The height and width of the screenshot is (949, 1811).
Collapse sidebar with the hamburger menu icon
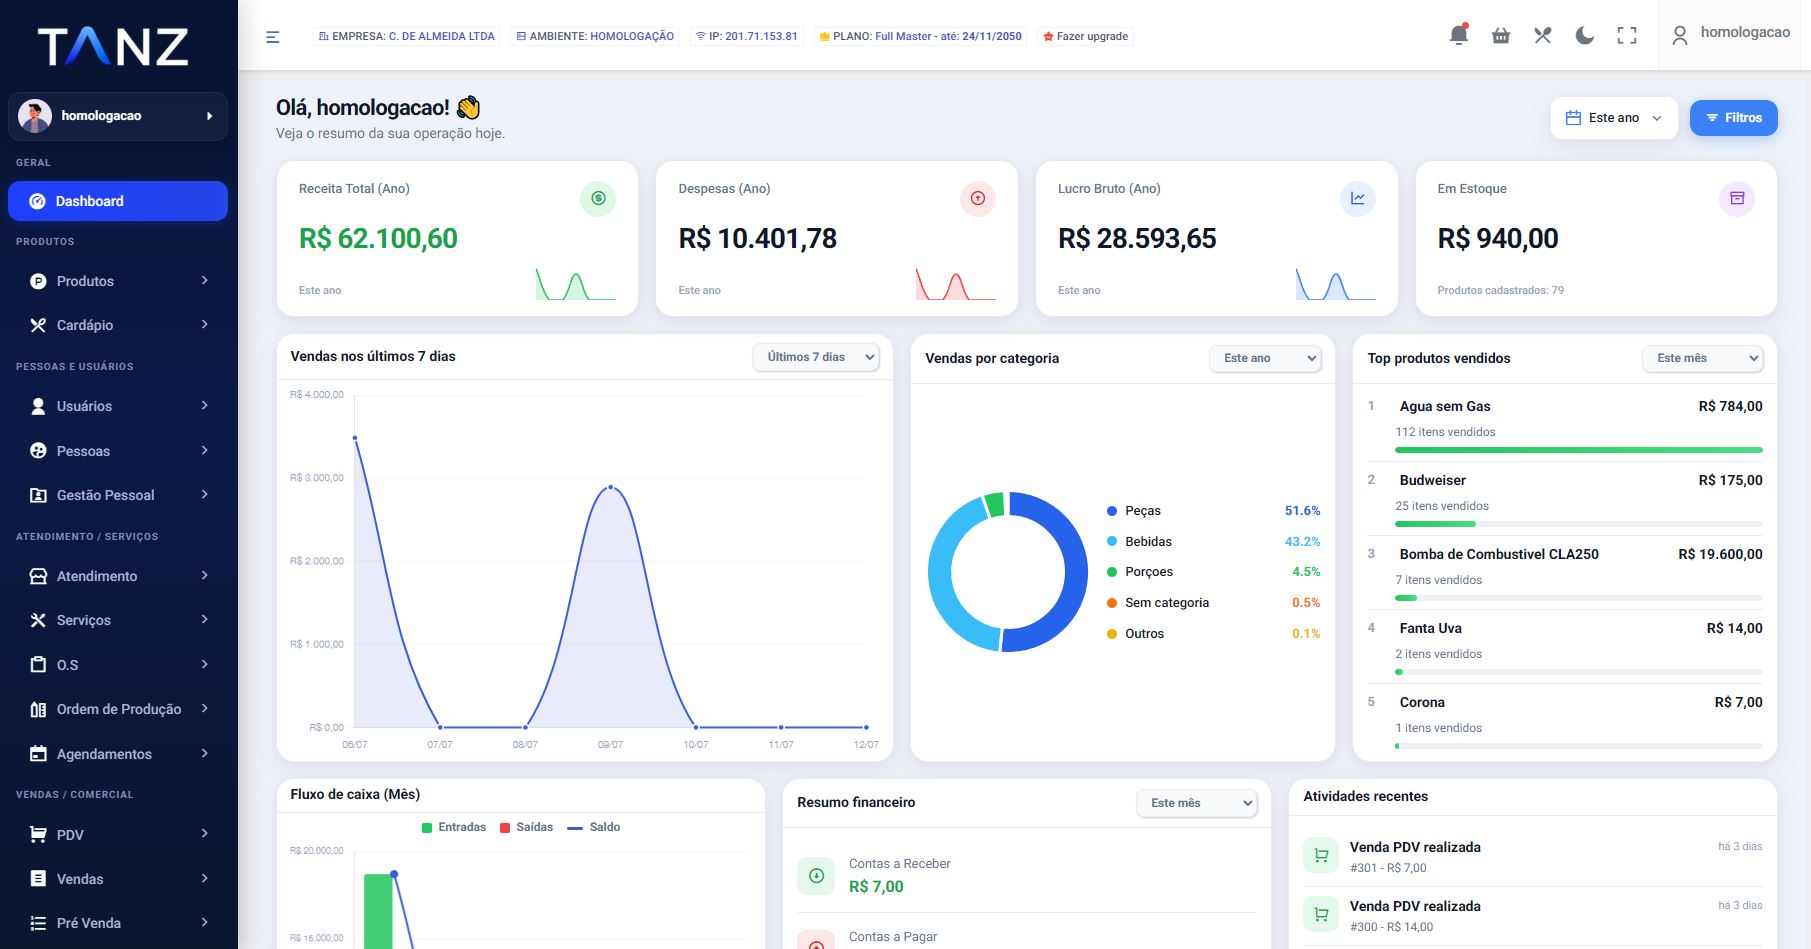coord(272,37)
